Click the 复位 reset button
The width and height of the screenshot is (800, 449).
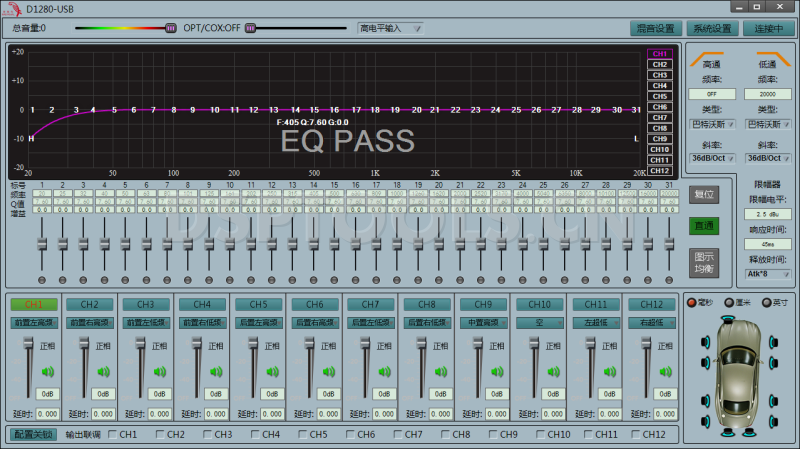[x=703, y=194]
